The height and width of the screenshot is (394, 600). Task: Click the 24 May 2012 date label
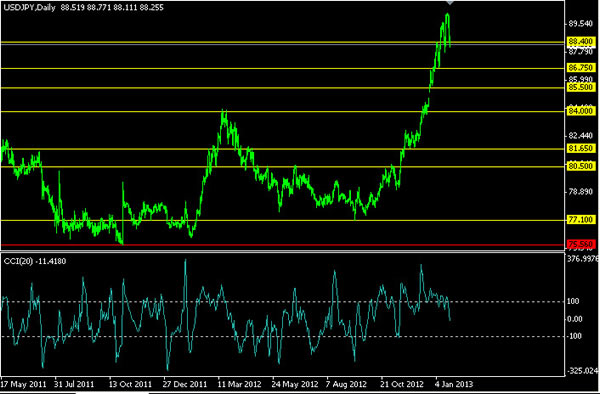pos(295,384)
